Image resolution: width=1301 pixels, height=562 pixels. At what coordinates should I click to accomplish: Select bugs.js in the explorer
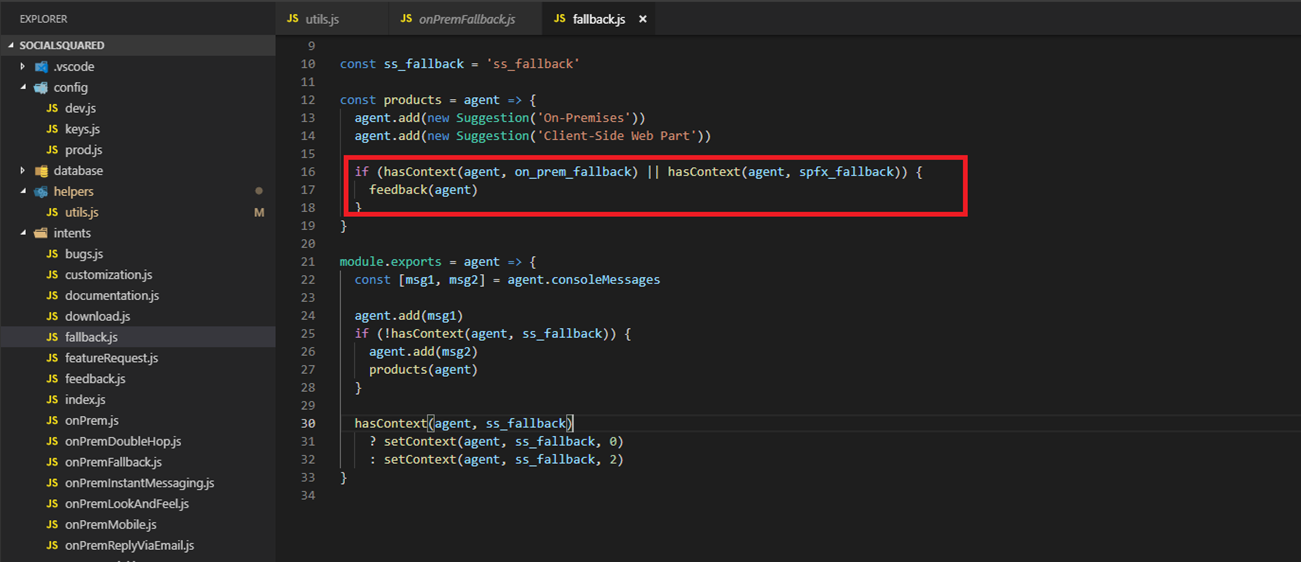point(84,254)
